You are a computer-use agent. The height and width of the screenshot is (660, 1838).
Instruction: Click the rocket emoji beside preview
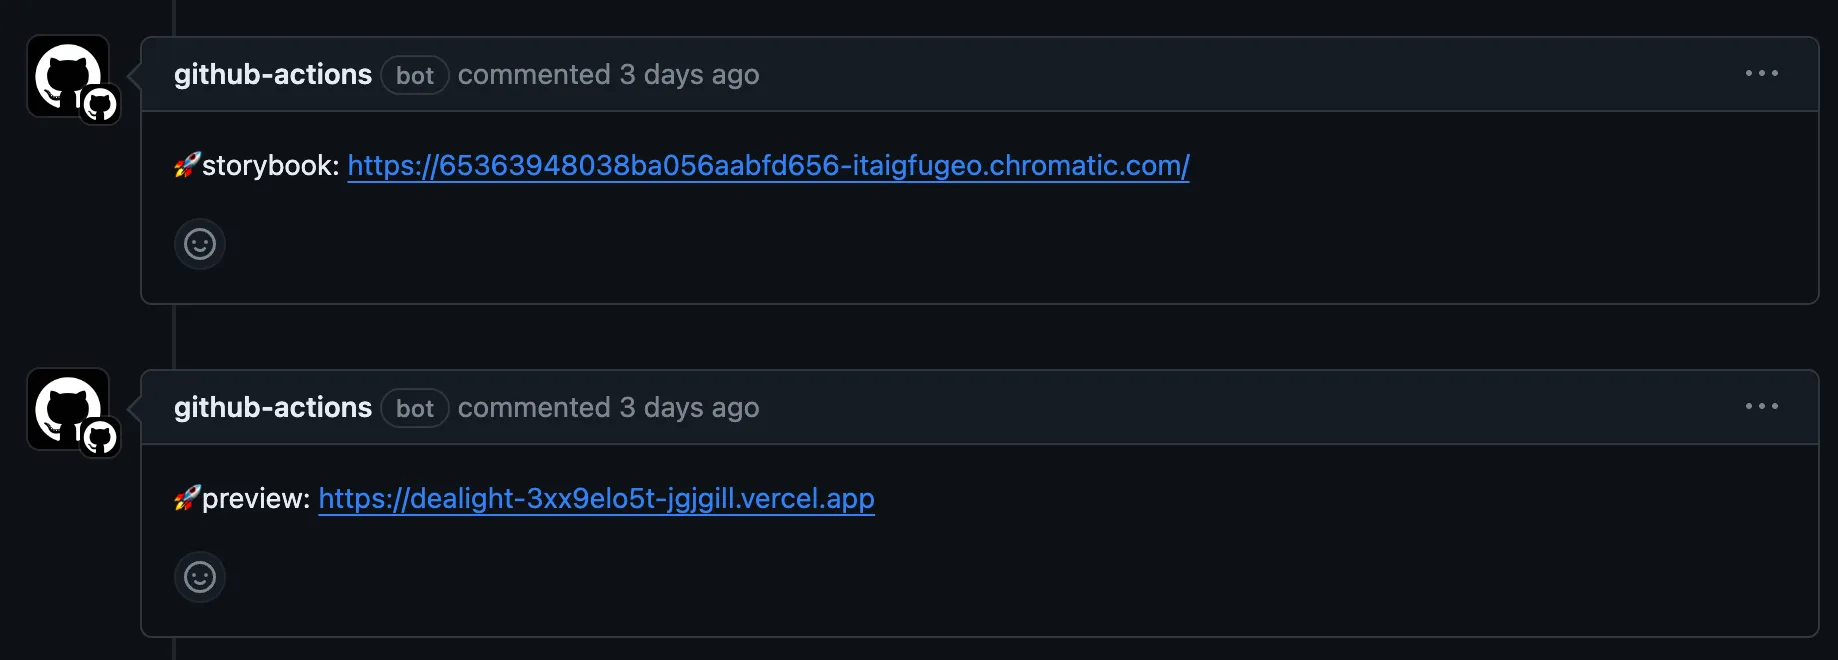(x=185, y=498)
